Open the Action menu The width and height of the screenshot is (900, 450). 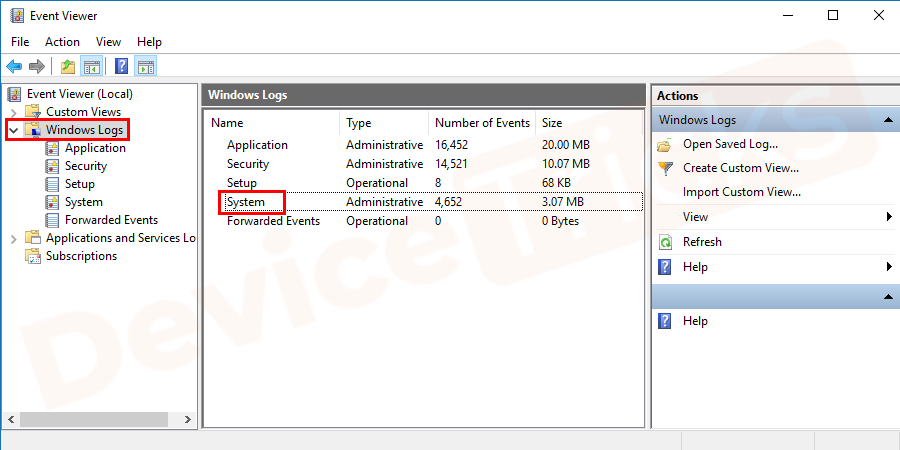(x=63, y=42)
